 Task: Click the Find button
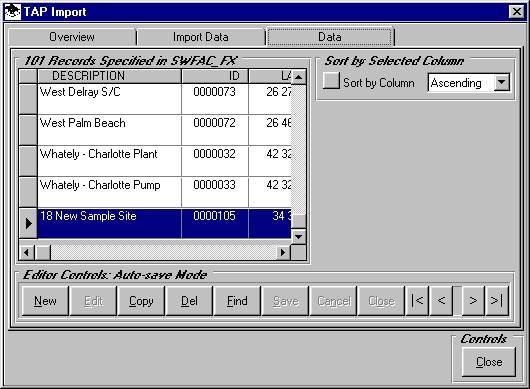[x=237, y=301]
